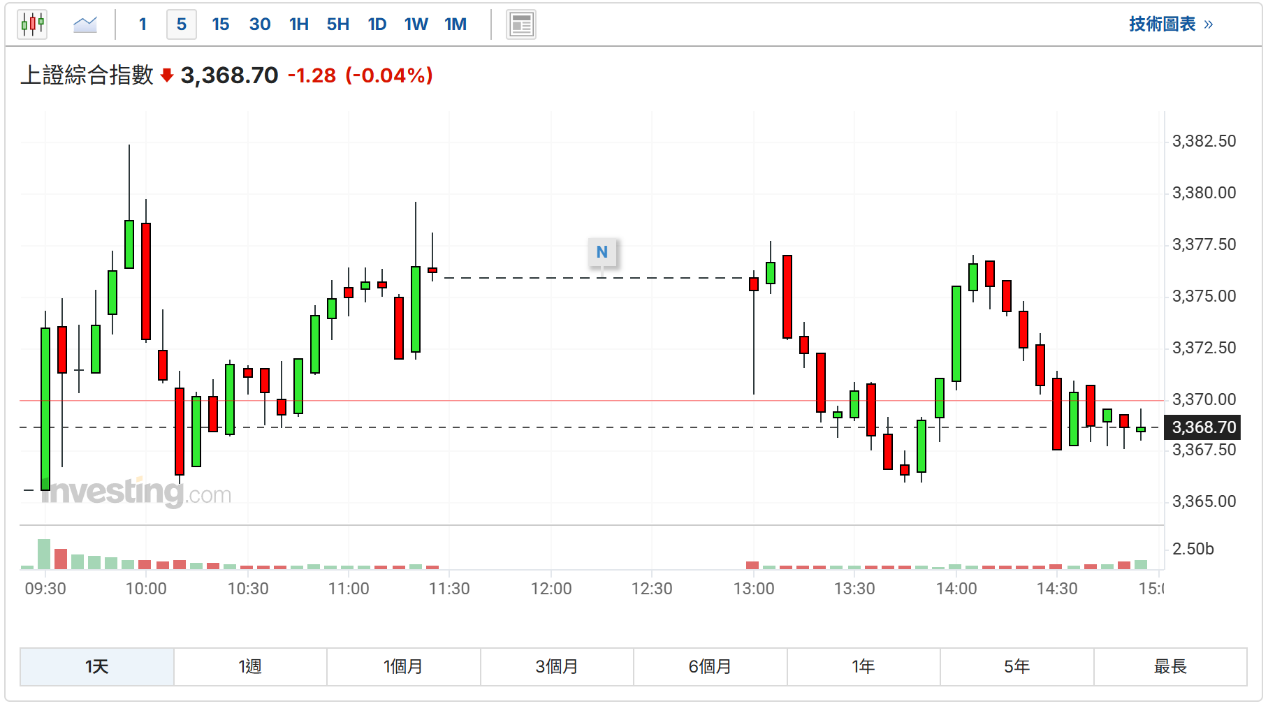This screenshot has width=1268, height=706.
Task: Click the 3,382.50 price axis label
Action: [1204, 142]
